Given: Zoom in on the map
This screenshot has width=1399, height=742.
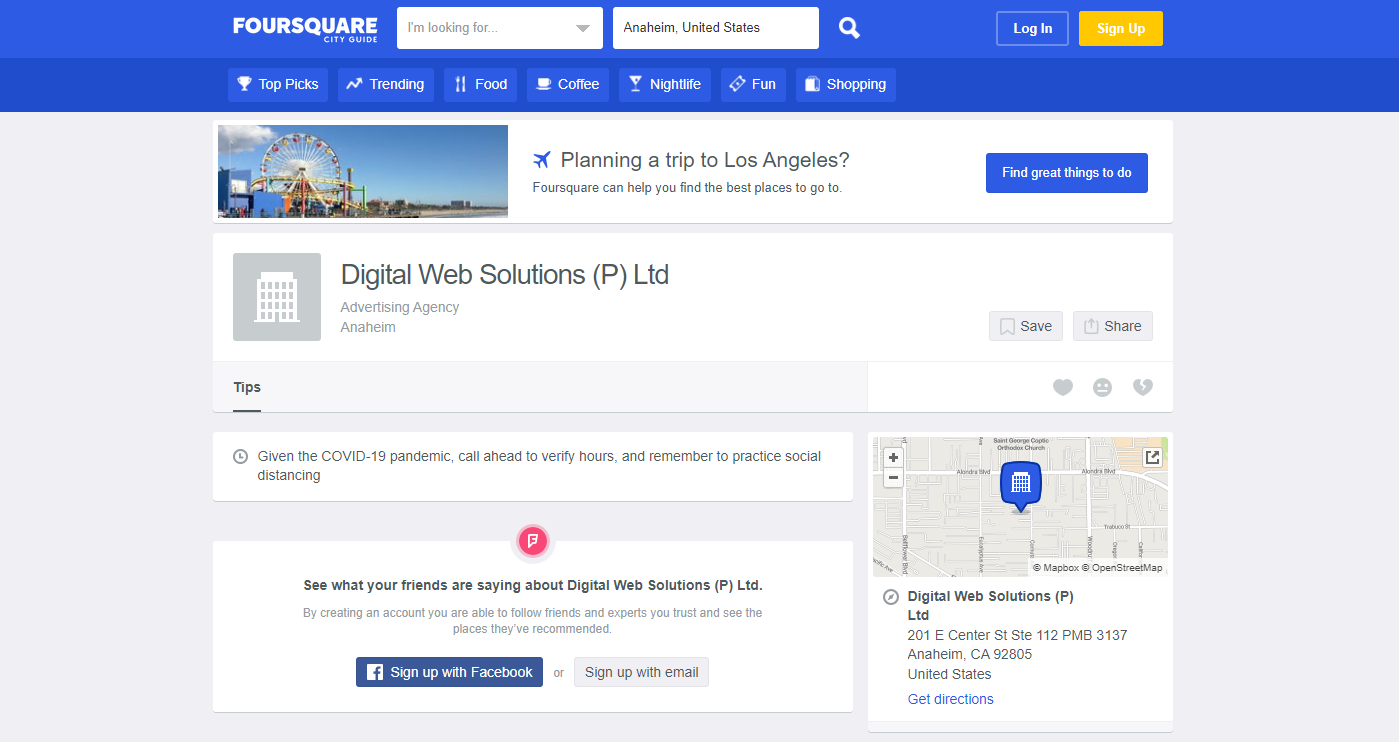Looking at the screenshot, I should point(893,458).
